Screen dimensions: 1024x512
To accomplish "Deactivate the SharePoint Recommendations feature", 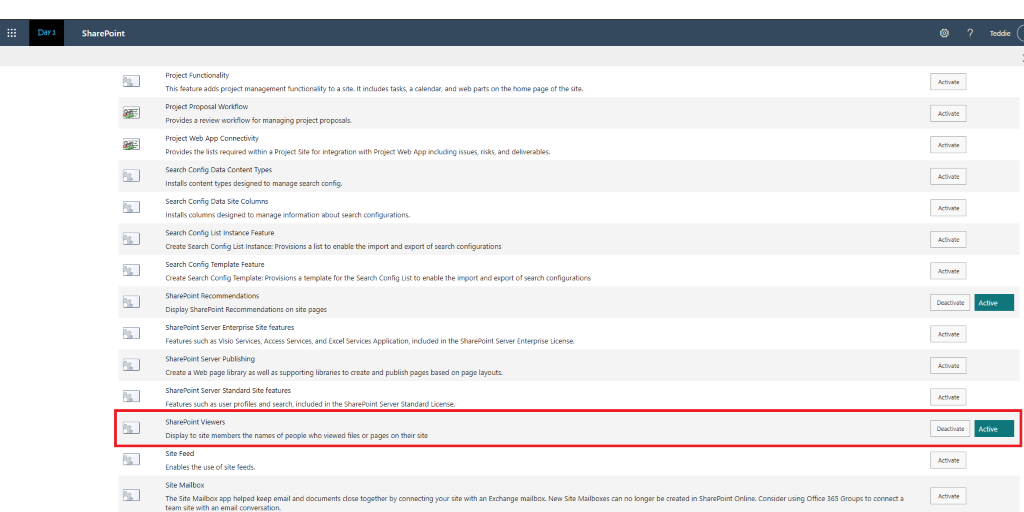I will click(950, 302).
